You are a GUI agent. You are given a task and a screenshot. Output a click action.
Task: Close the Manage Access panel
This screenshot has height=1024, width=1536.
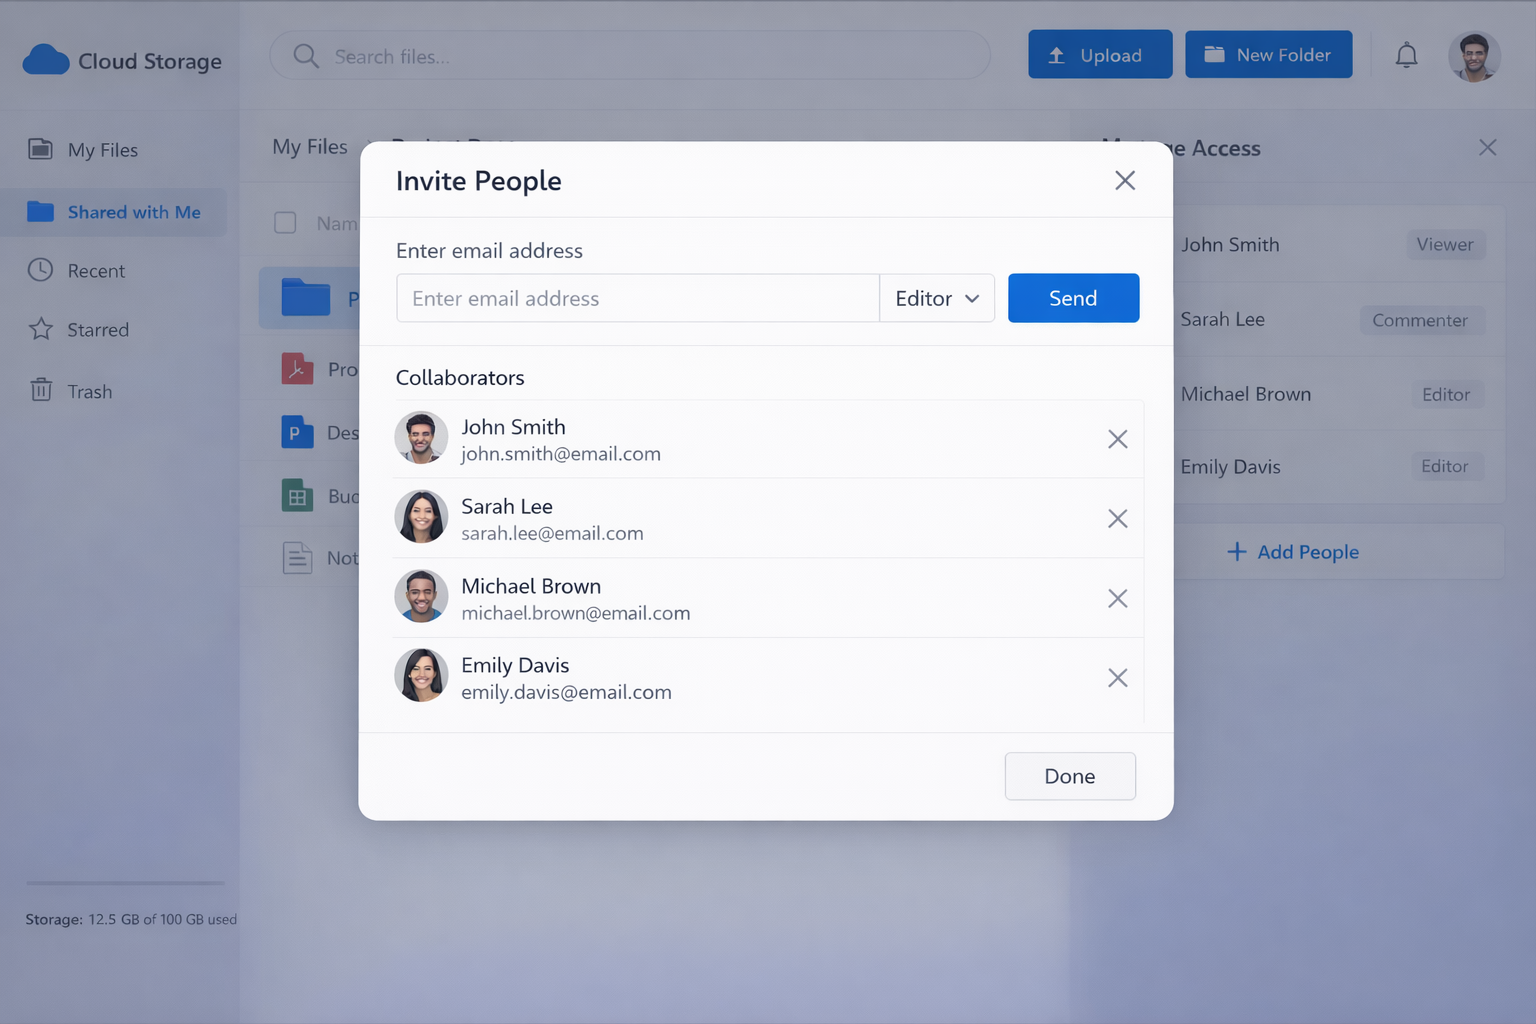(1487, 148)
